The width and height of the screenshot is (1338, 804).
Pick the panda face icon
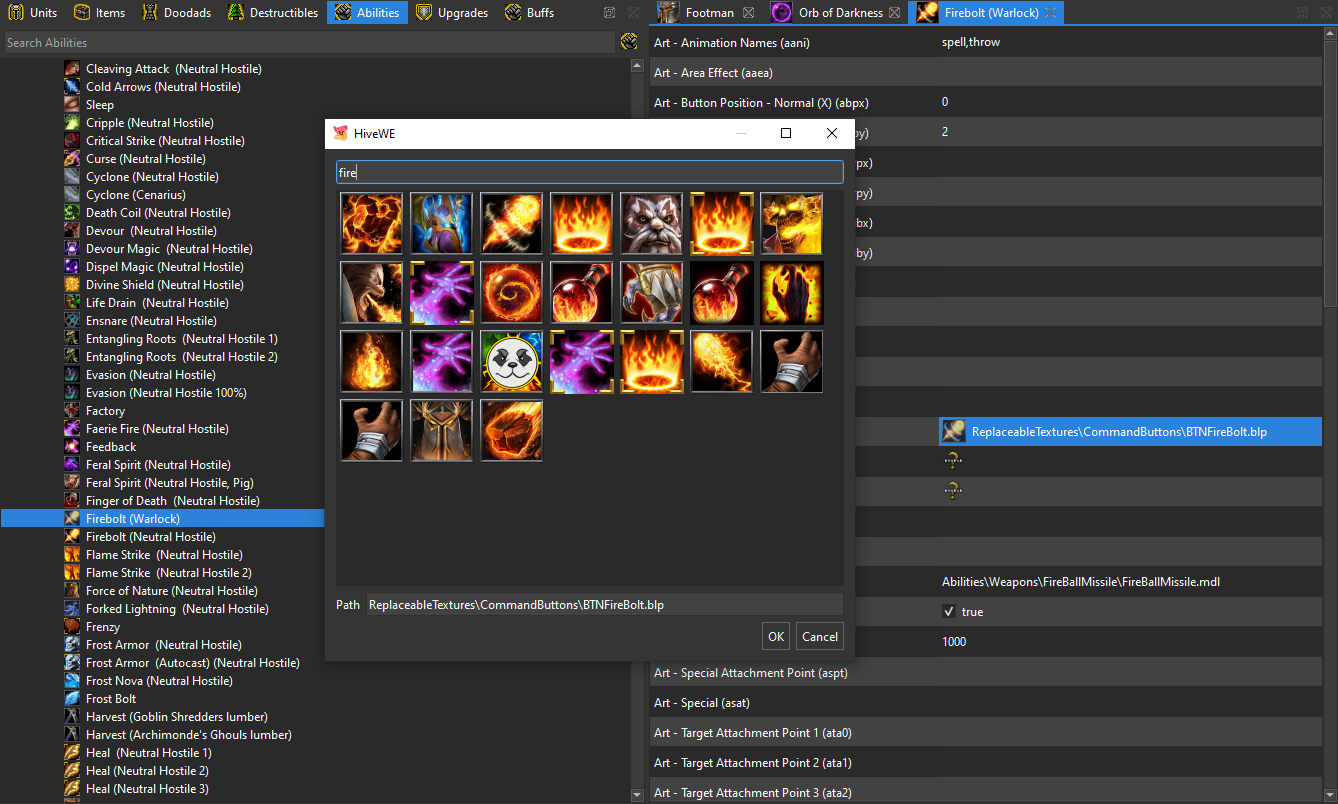tap(511, 361)
